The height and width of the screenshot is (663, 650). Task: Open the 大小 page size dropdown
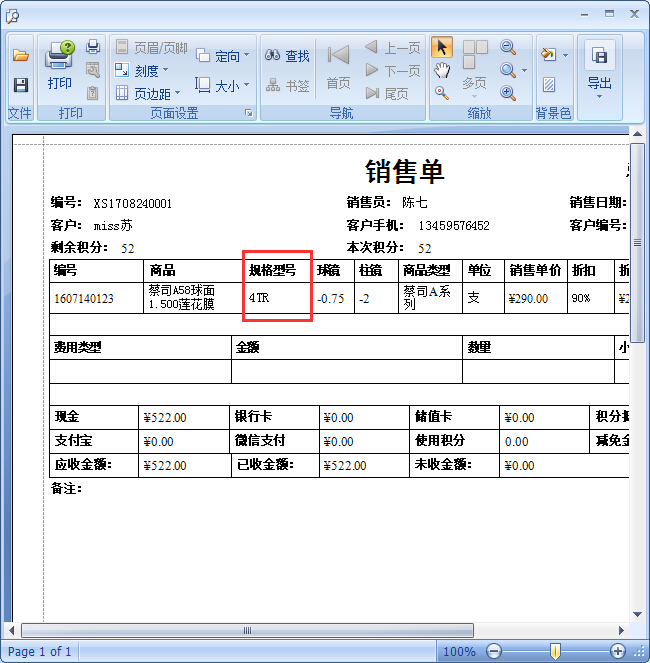222,86
